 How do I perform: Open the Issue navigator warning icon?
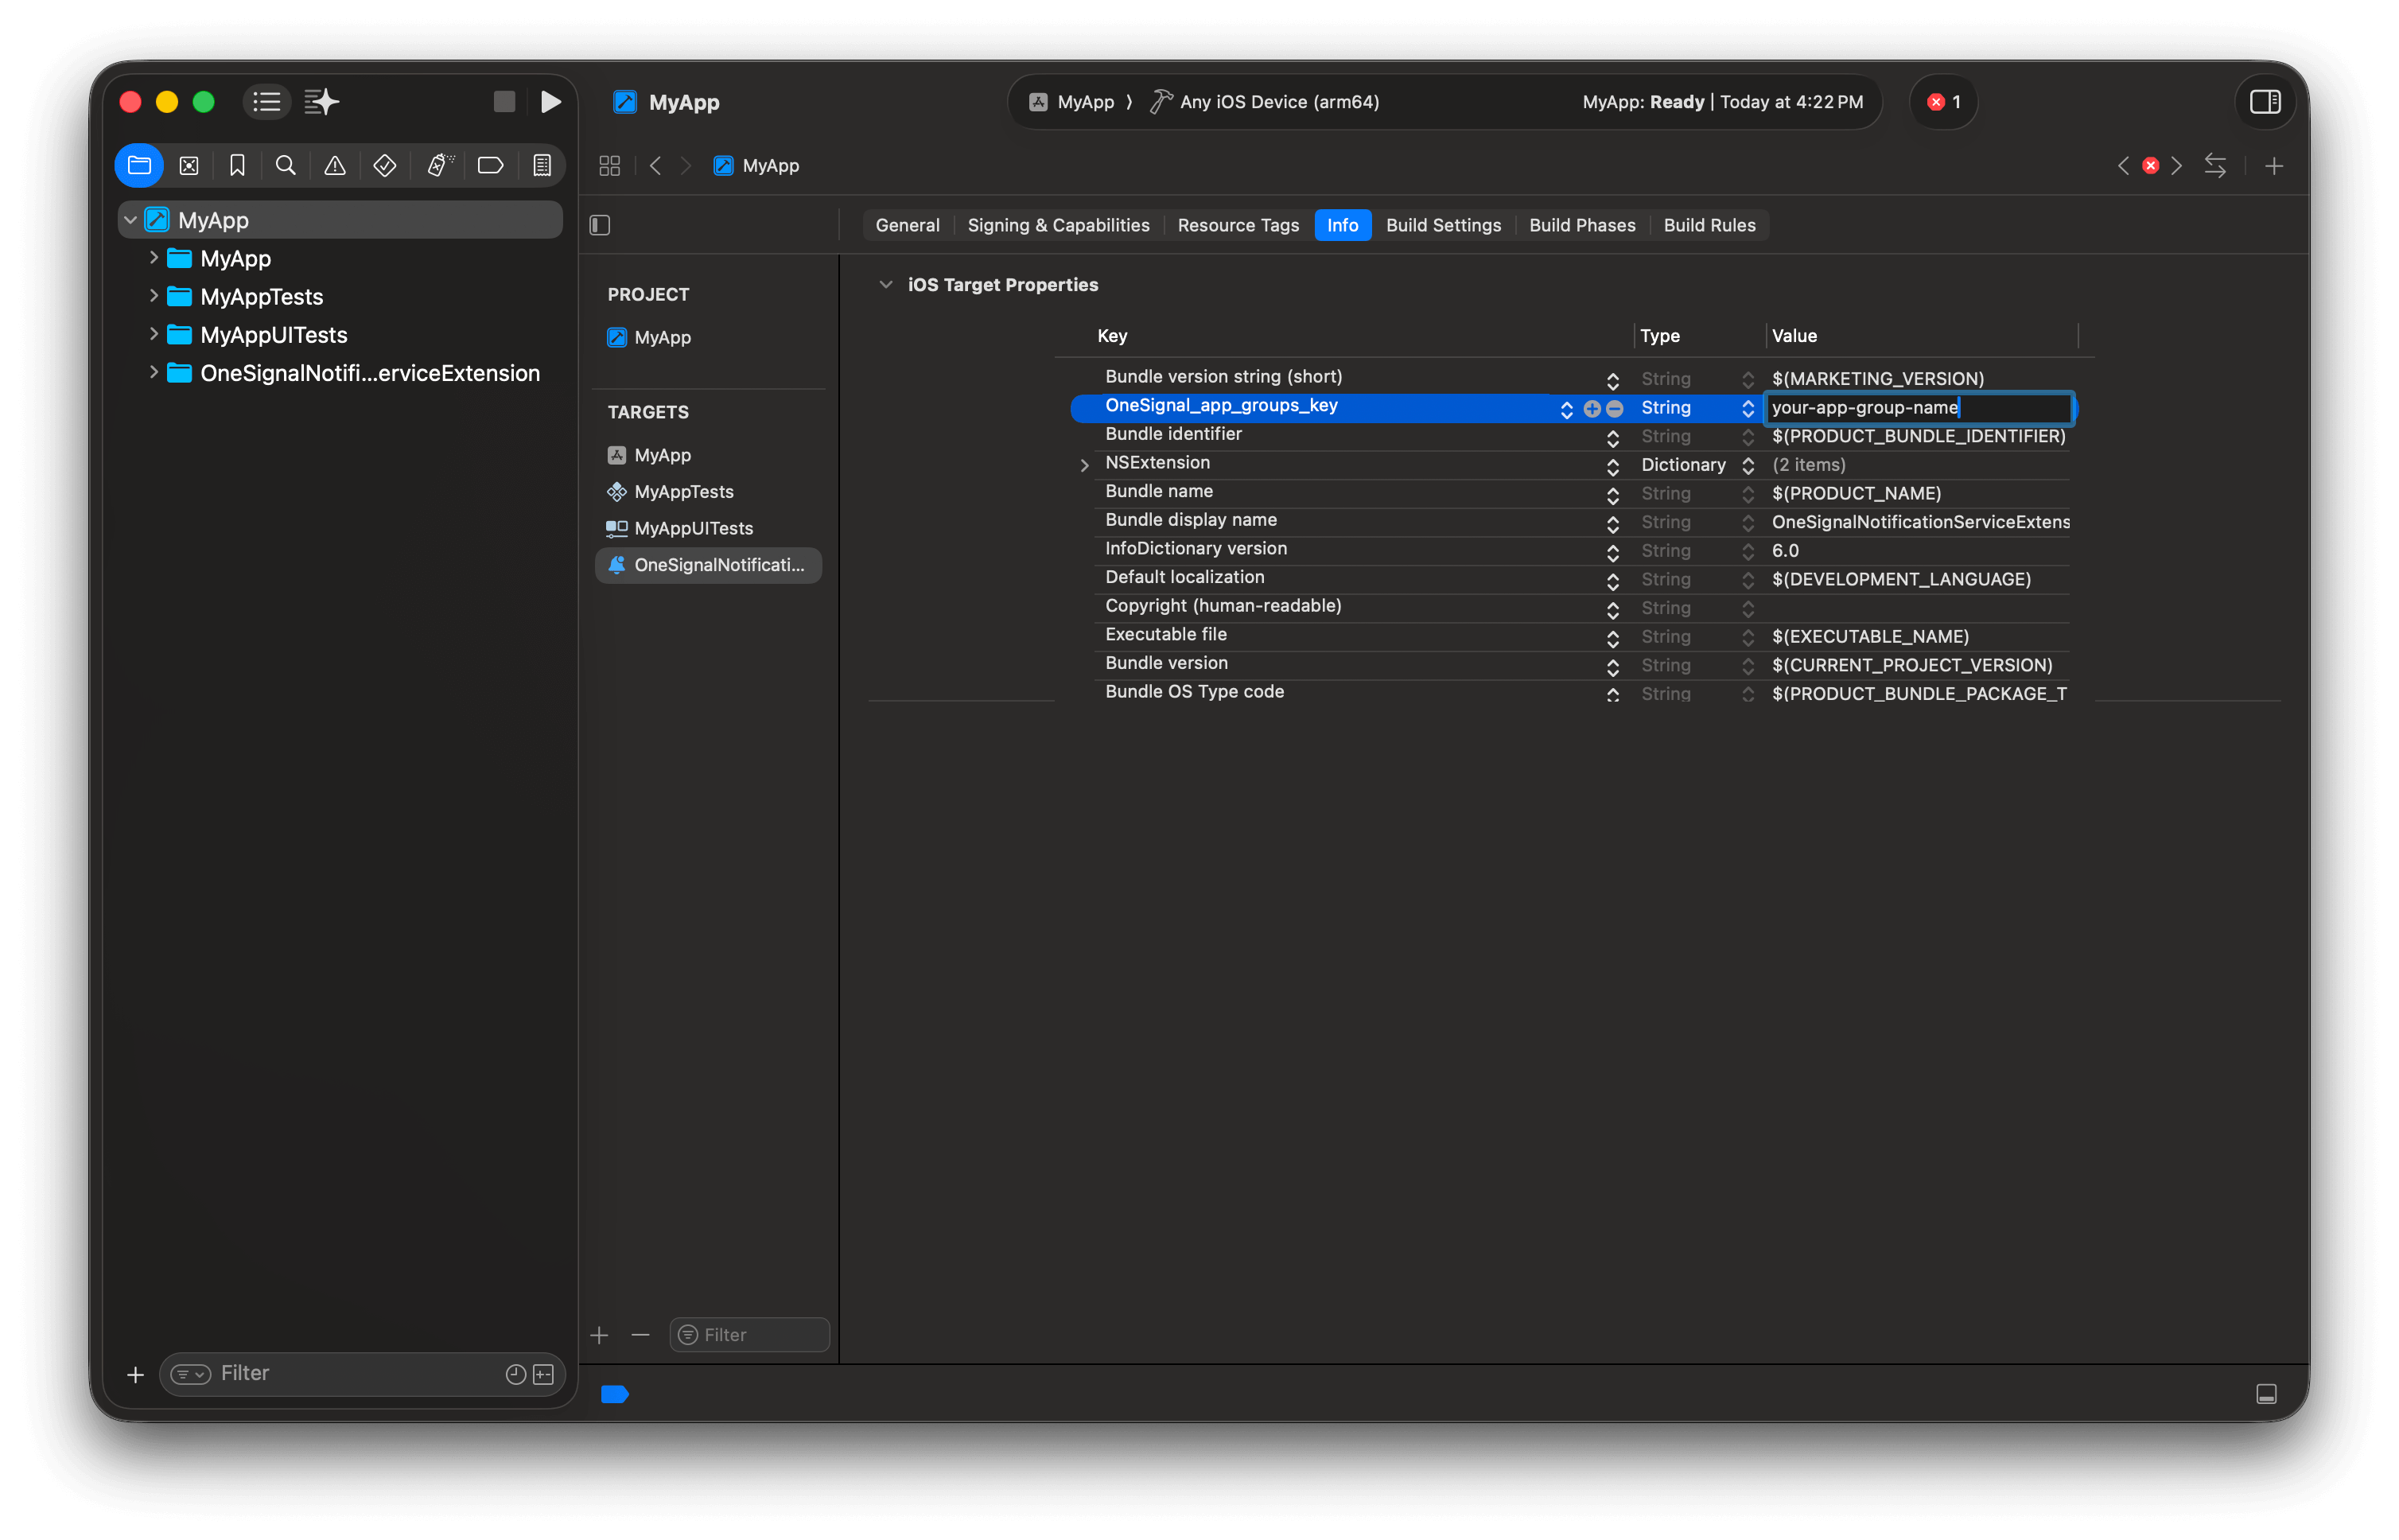coord(334,165)
